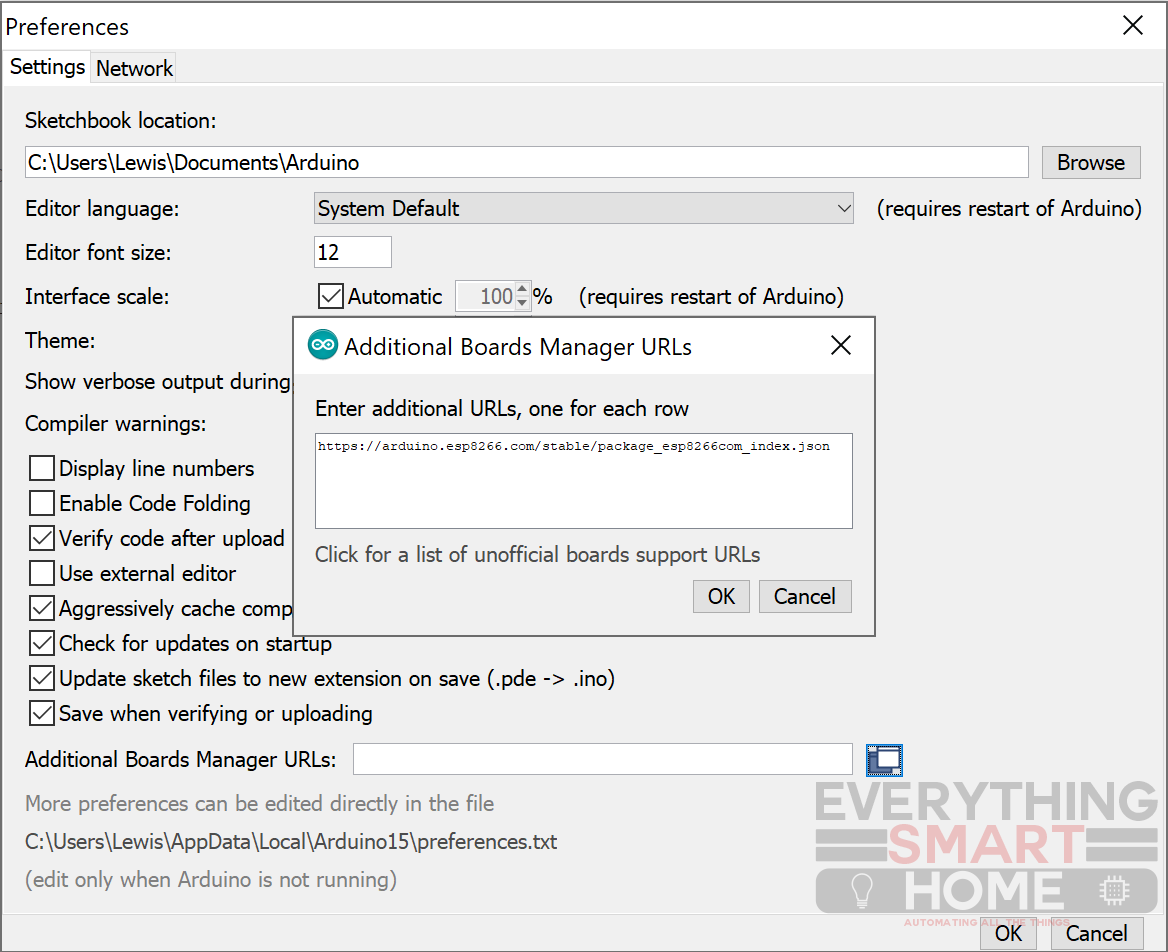Image resolution: width=1168 pixels, height=952 pixels.
Task: Click 'Enter additional URLs, one for each row'
Action: point(502,409)
